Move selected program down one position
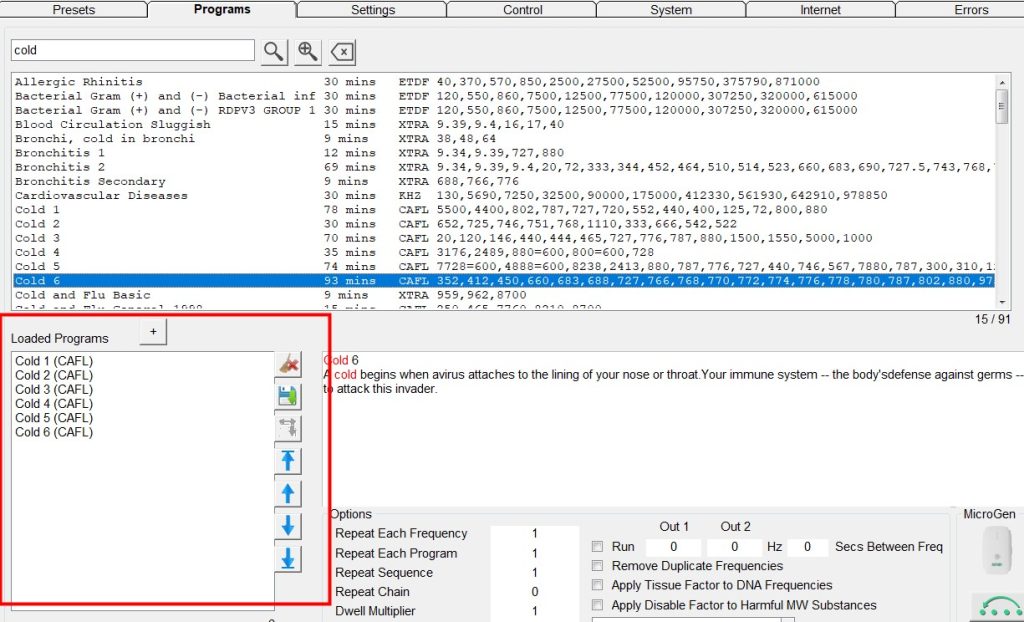Screen dimensions: 1024x622 pos(288,526)
